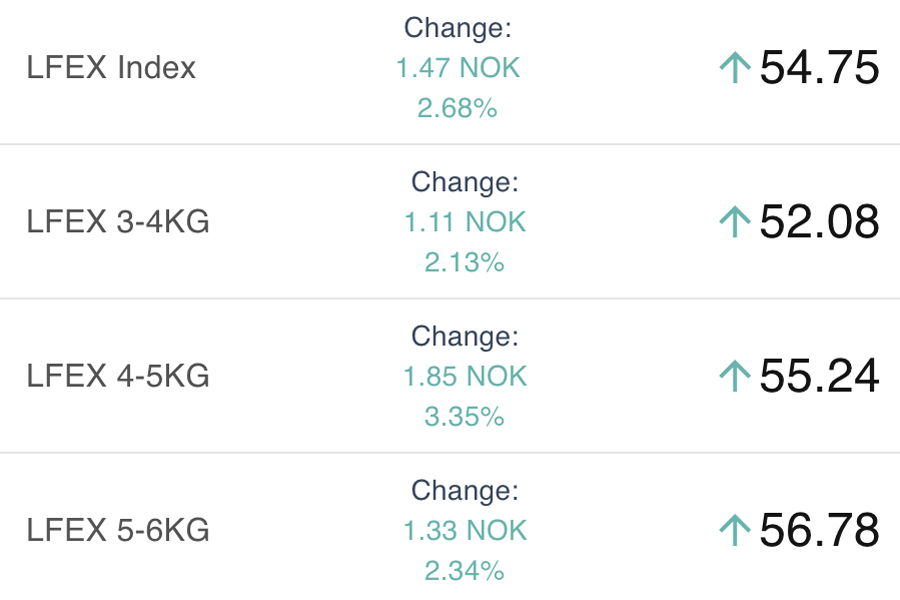Click the 2.13% change percentage

[464, 262]
